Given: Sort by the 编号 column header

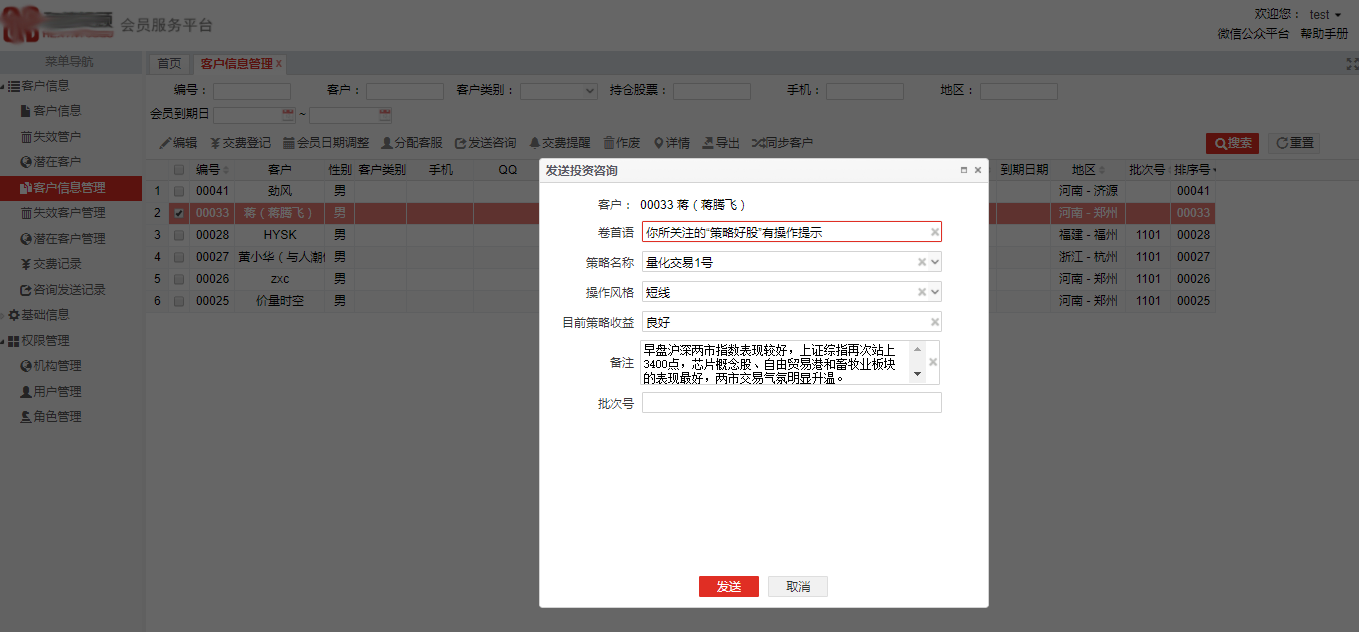Looking at the screenshot, I should 212,170.
